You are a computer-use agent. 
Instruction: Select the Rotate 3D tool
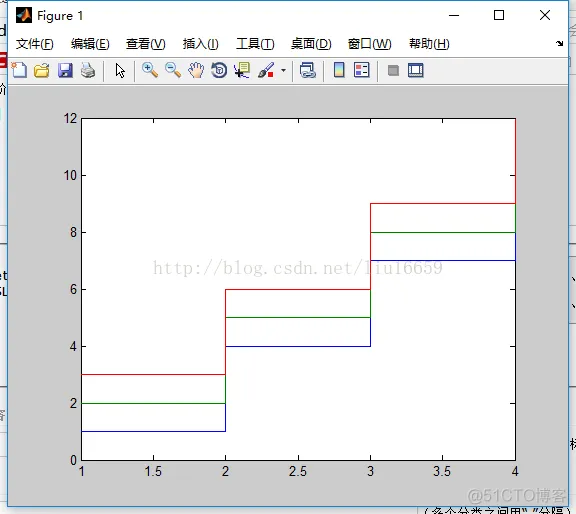point(219,70)
